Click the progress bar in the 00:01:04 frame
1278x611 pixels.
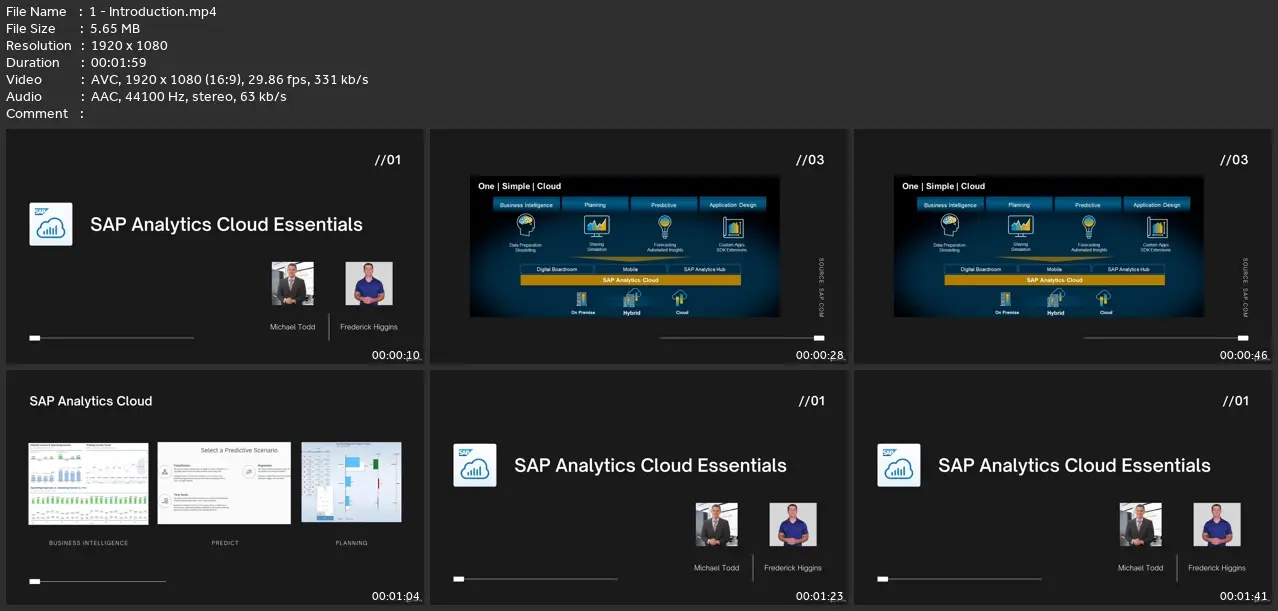pyautogui.click(x=98, y=581)
